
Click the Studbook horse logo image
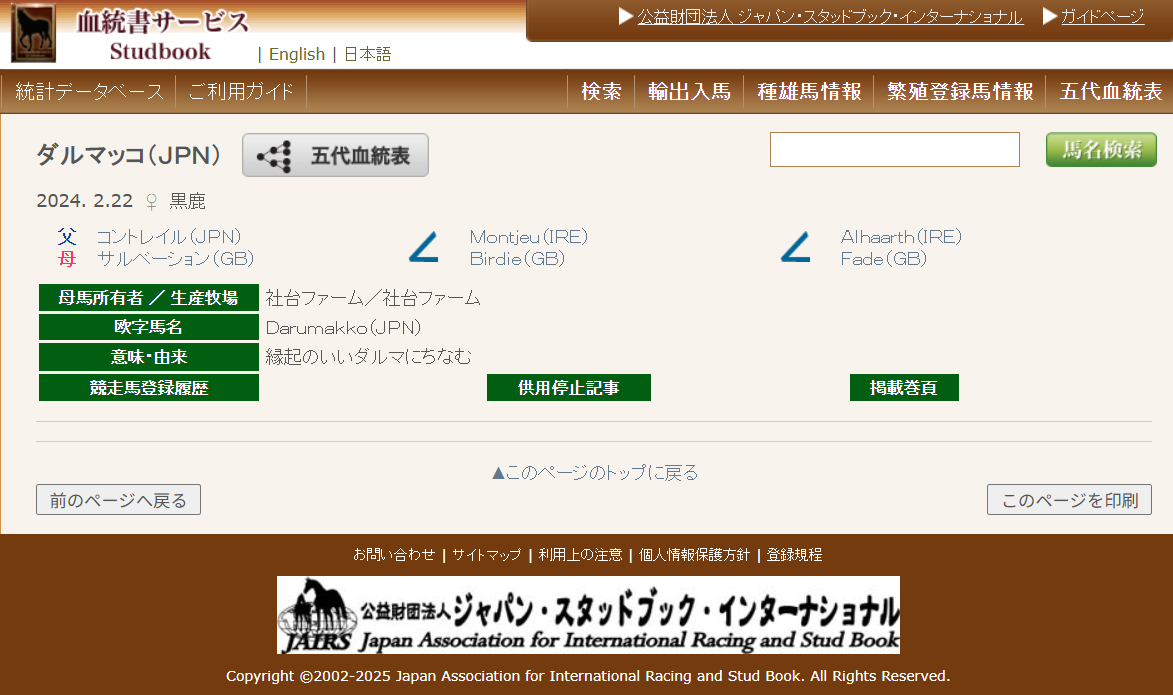tap(33, 33)
